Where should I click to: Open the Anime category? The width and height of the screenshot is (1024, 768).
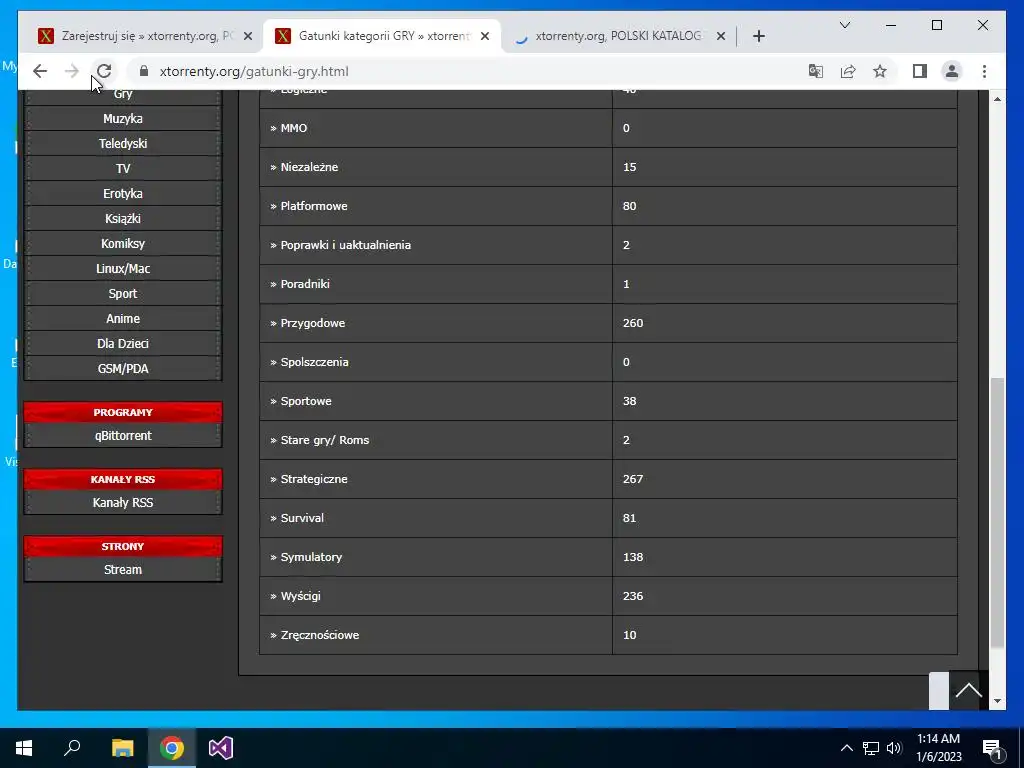[123, 318]
